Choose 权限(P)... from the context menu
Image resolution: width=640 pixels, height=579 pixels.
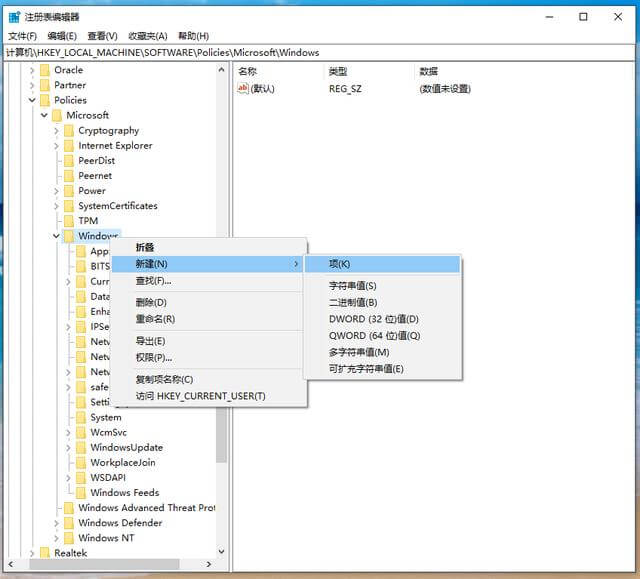click(154, 357)
